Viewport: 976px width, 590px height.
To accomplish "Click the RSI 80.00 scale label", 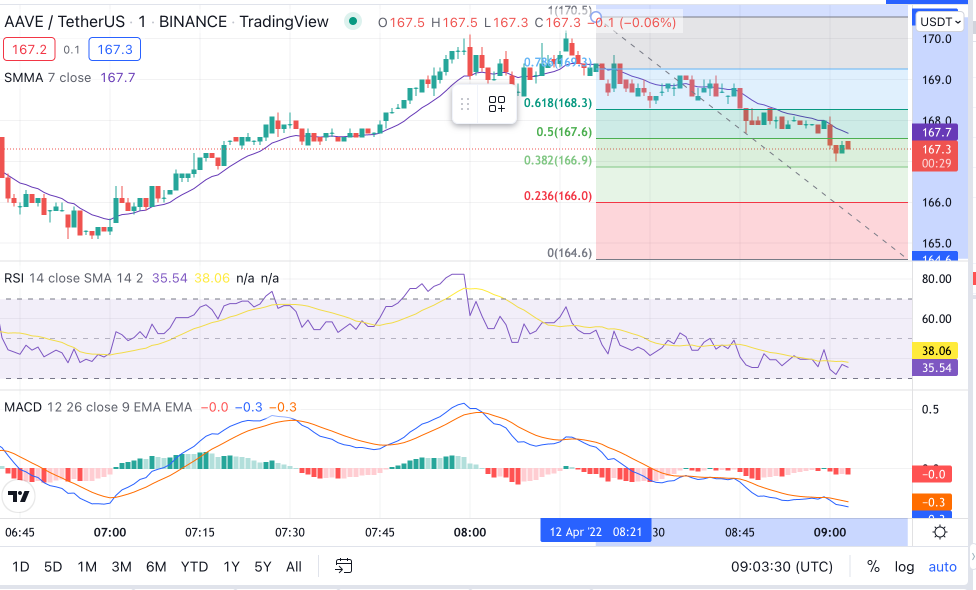I will coord(937,279).
